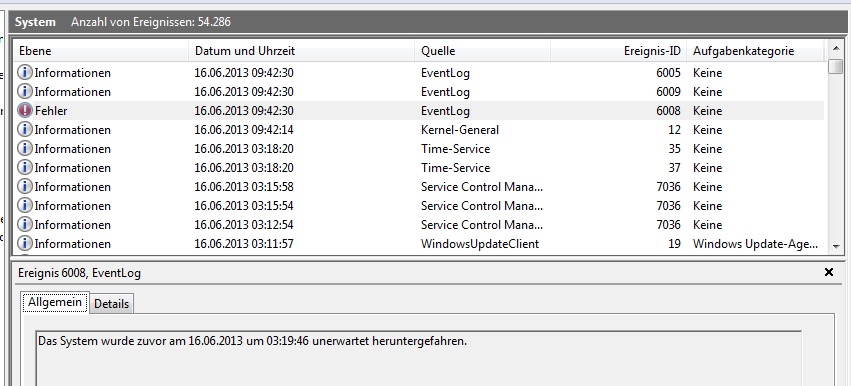Select the Allgemein tab
851x386 pixels.
(55, 302)
